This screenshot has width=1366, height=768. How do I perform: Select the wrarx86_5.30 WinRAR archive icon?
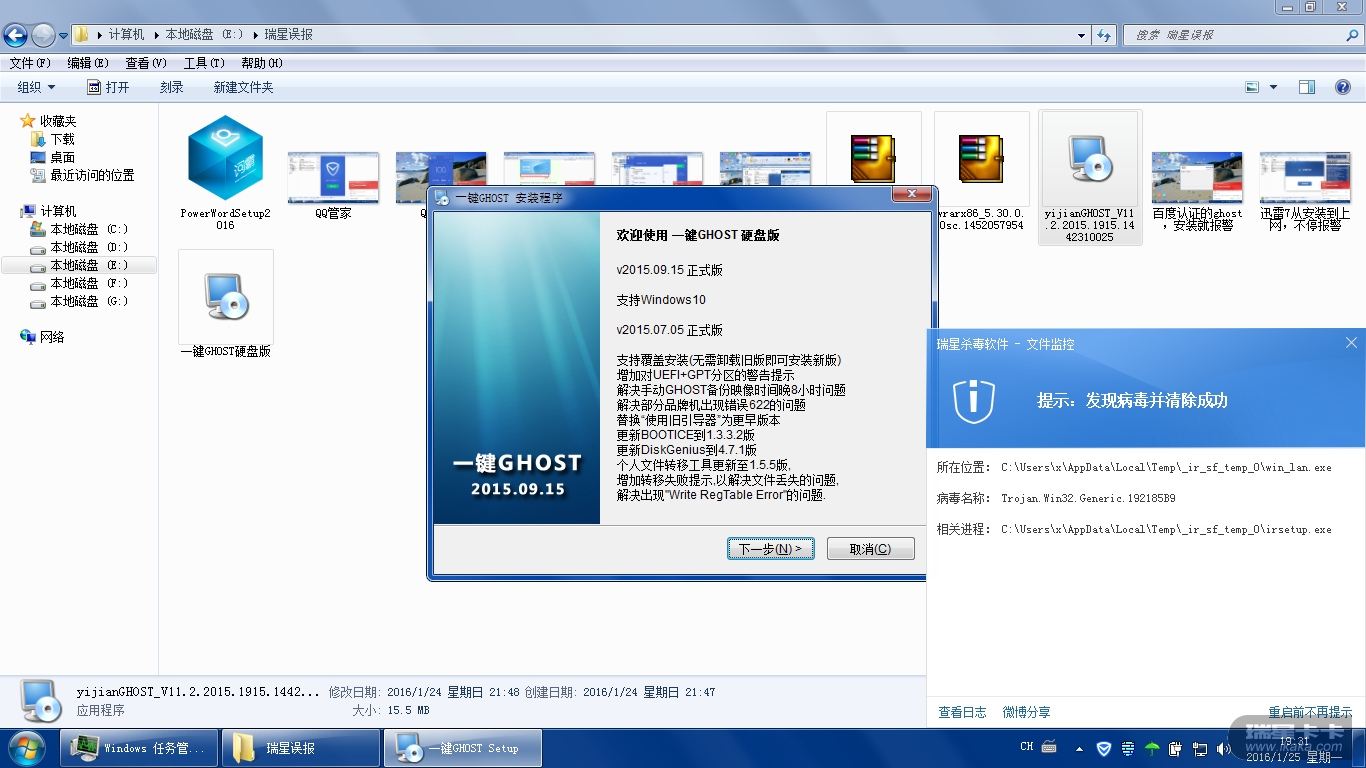982,172
